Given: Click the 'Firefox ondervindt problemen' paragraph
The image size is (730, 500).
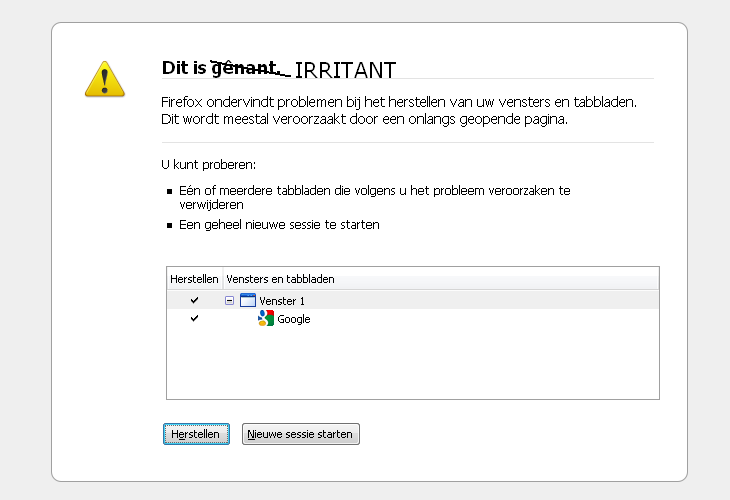Looking at the screenshot, I should pyautogui.click(x=399, y=110).
